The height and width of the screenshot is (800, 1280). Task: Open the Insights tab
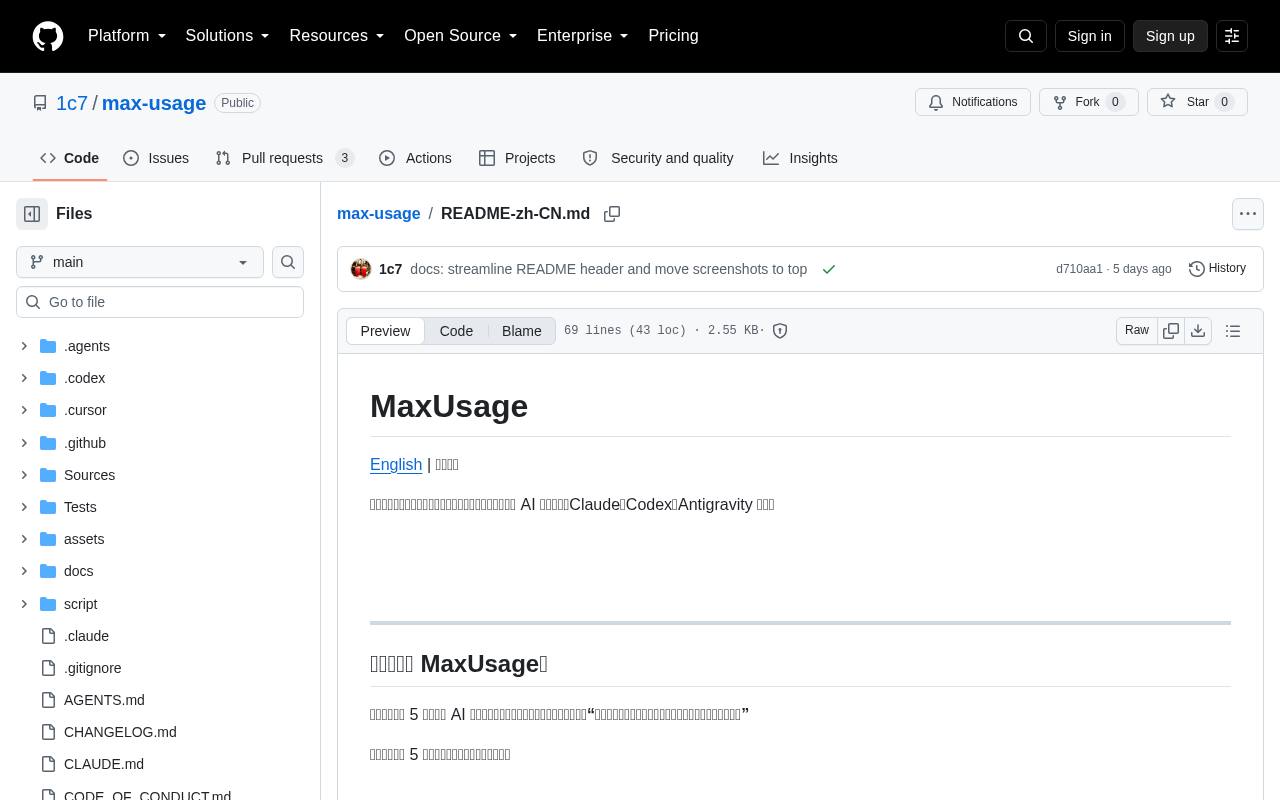(800, 158)
